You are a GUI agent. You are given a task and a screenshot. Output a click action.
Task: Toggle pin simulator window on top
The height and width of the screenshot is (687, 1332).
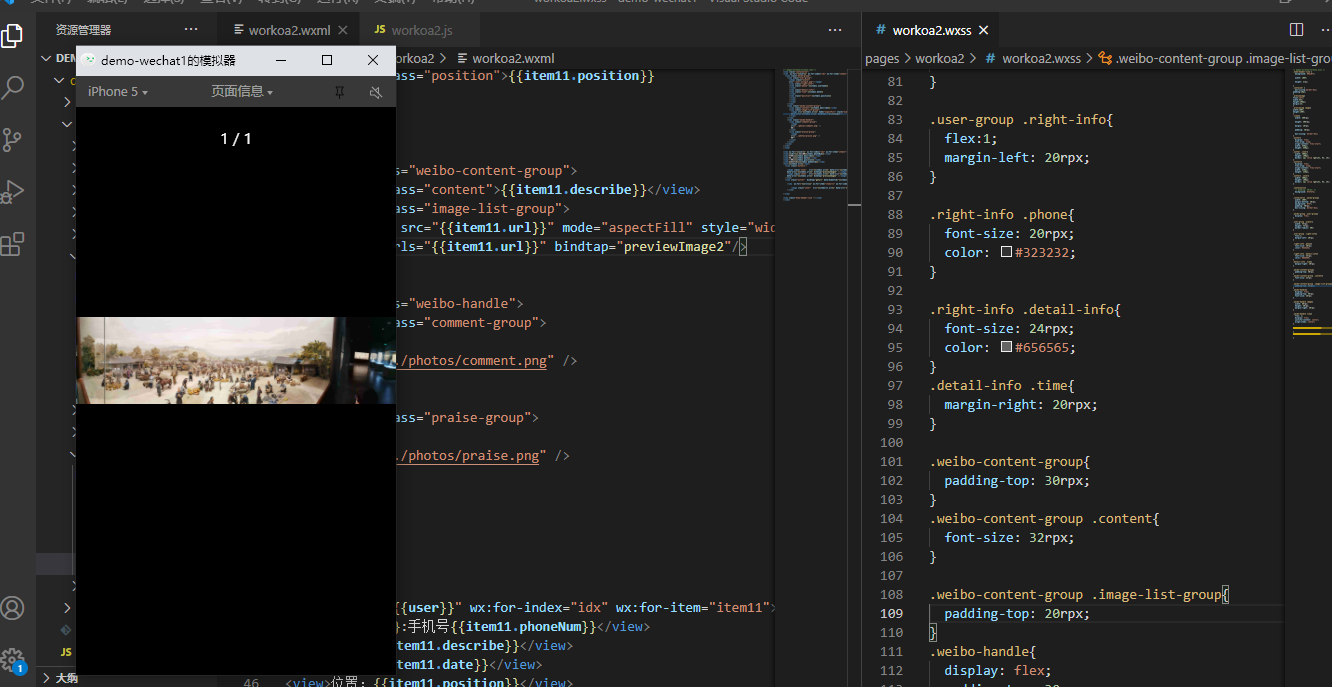coord(339,92)
